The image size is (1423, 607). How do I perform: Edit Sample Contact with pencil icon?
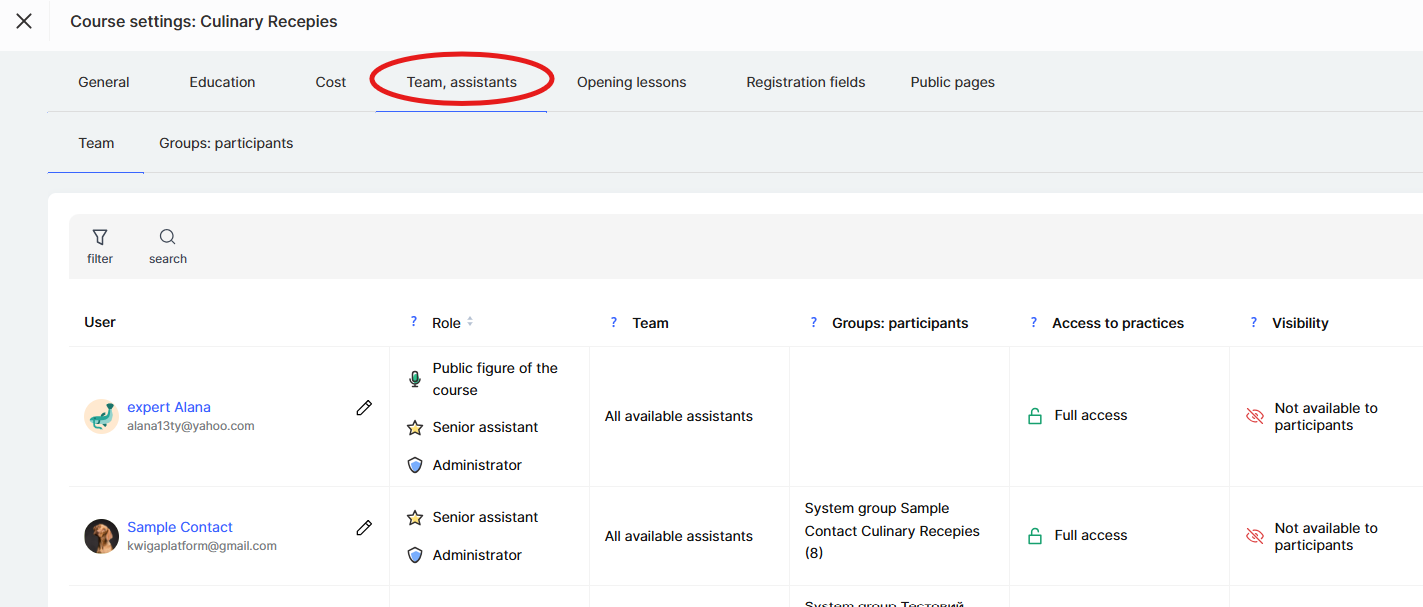[364, 528]
